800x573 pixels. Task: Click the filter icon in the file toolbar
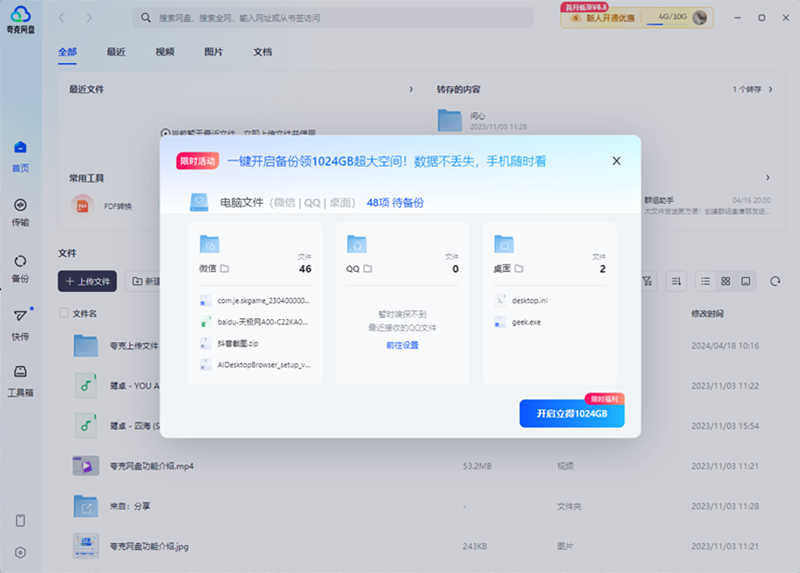pos(648,282)
